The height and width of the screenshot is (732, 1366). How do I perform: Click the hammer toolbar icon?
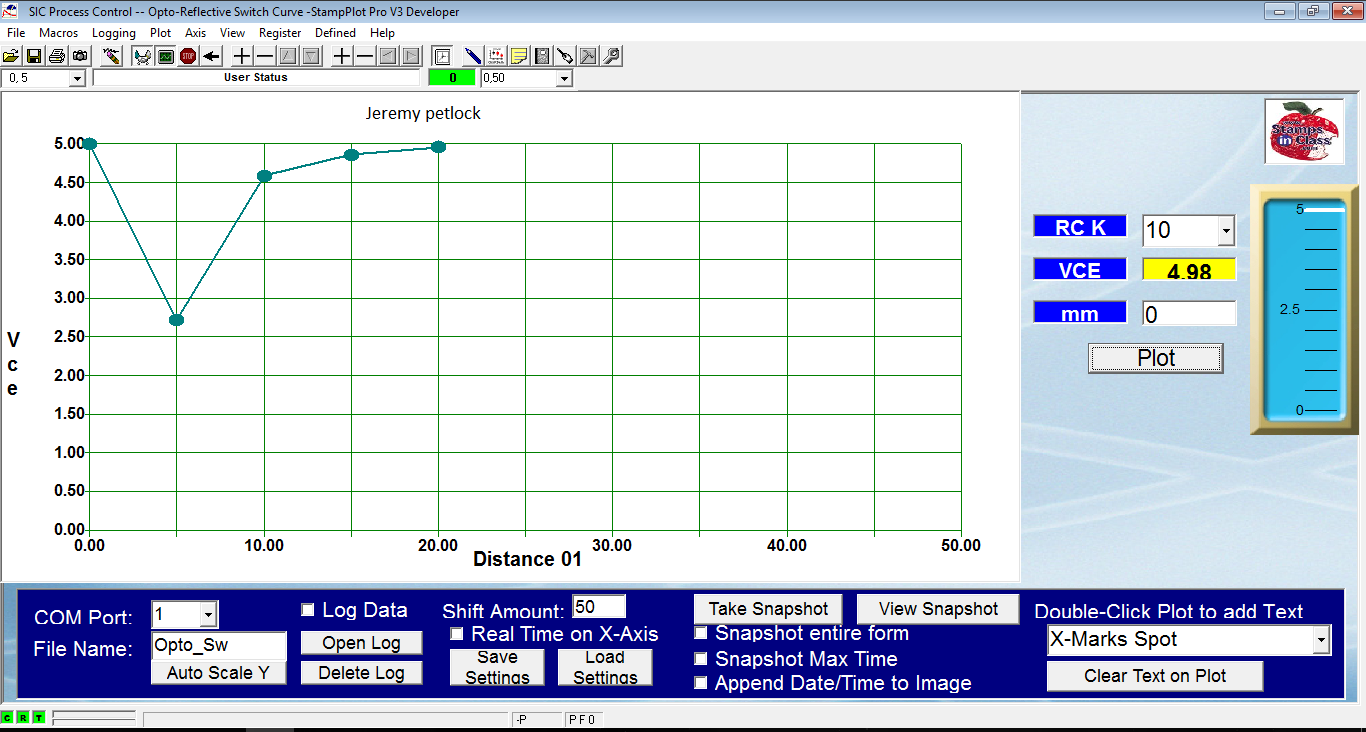pyautogui.click(x=587, y=56)
